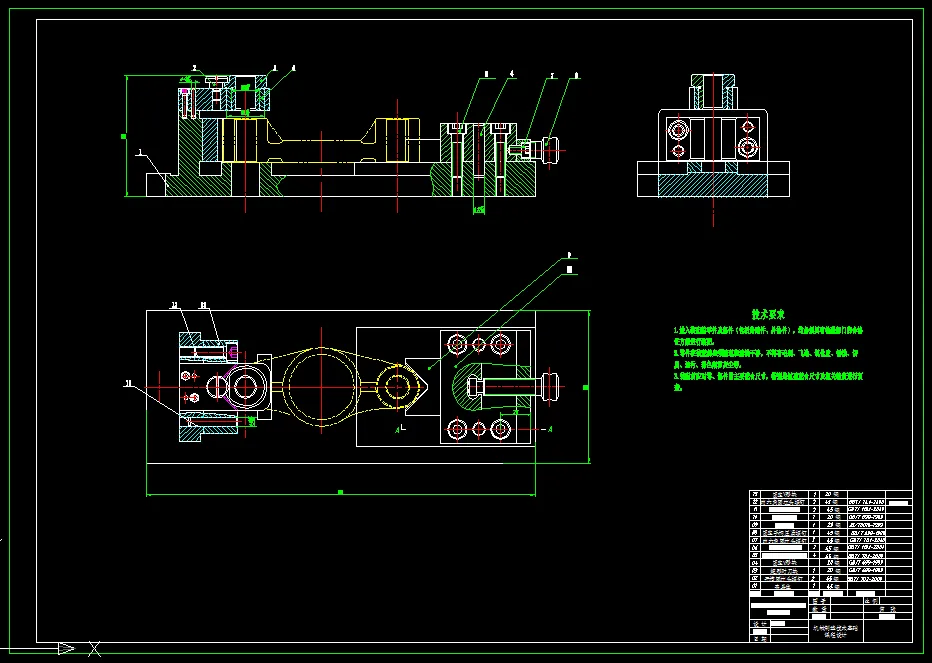Image resolution: width=932 pixels, height=663 pixels.
Task: Select balloon 9 leader label above the plan view
Action: (x=569, y=256)
